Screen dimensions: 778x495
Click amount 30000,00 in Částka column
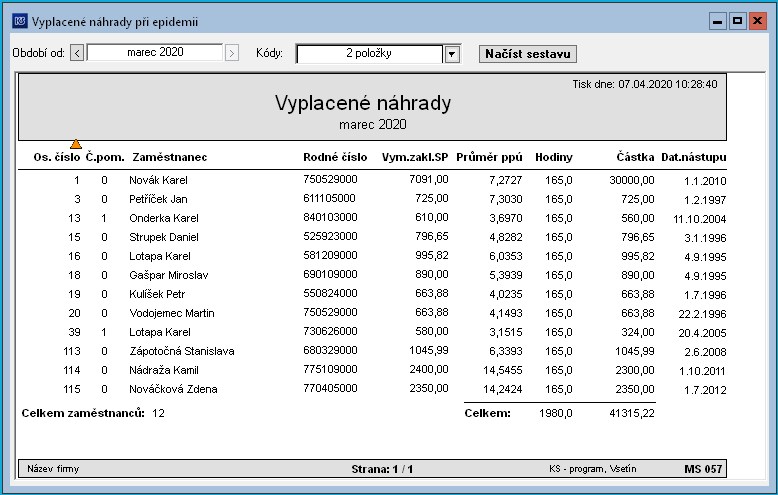point(632,180)
